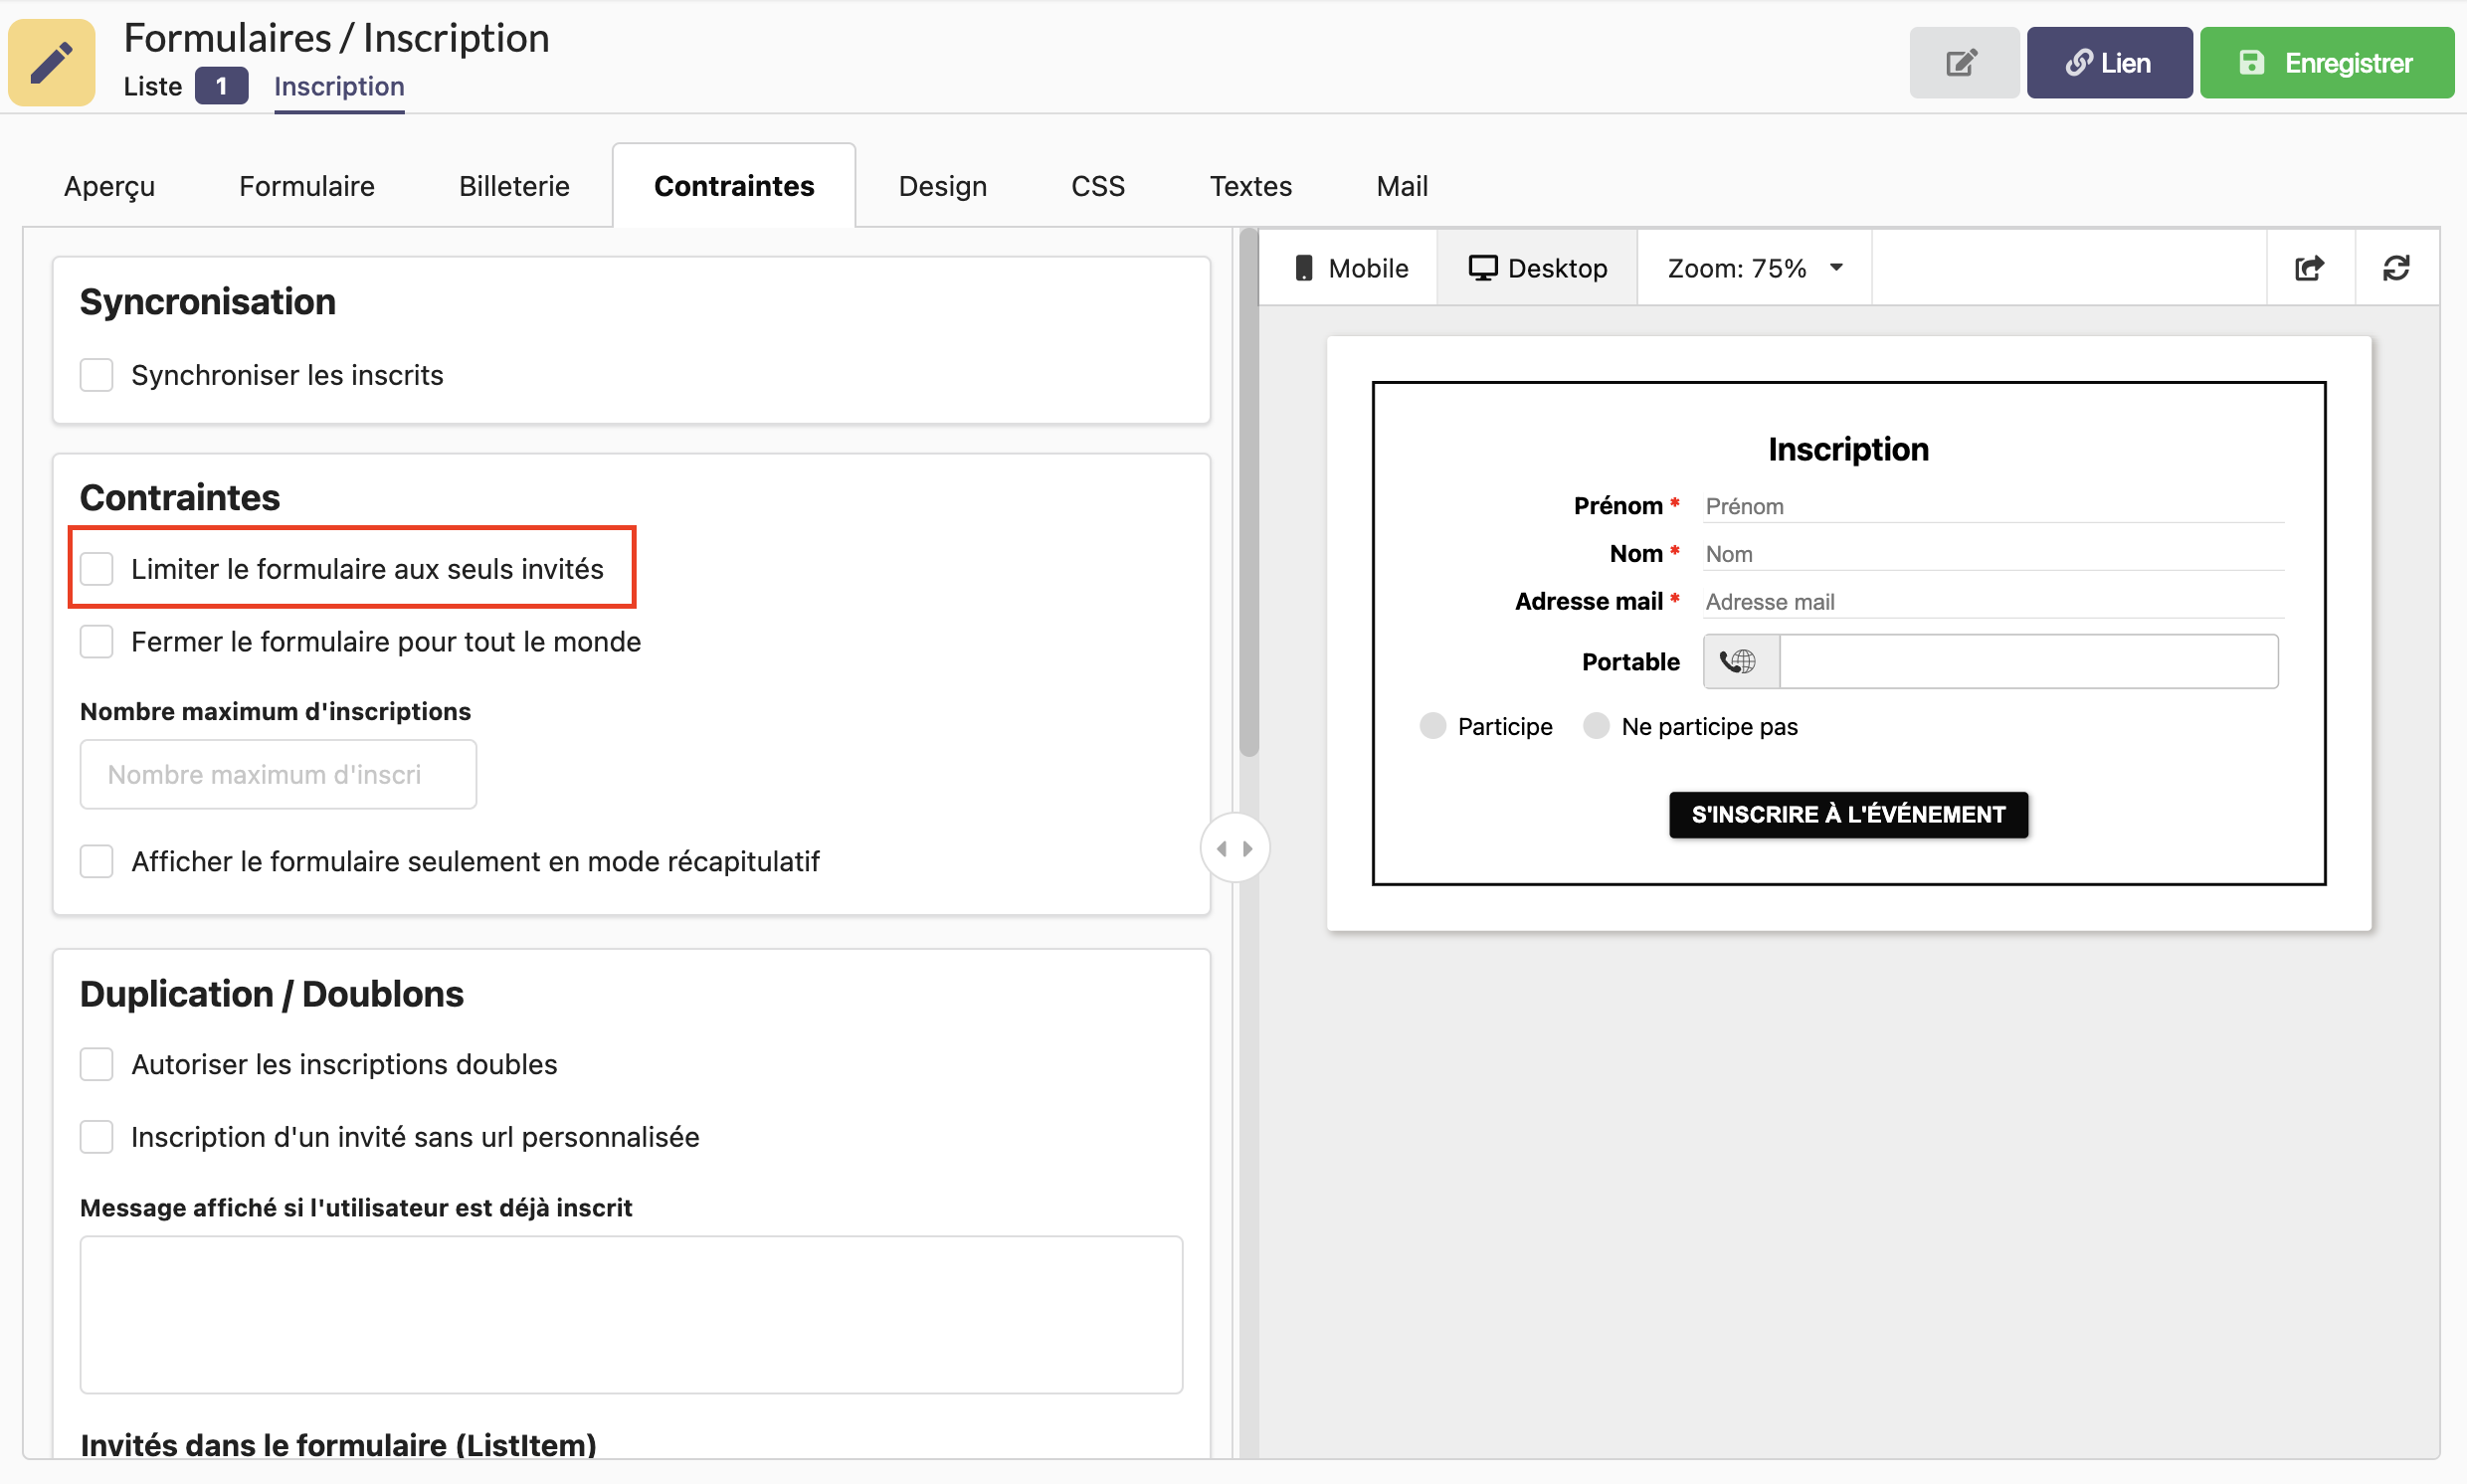Screen dimensions: 2467x1484
Task: Open the Billeterie tab
Action: 514,186
